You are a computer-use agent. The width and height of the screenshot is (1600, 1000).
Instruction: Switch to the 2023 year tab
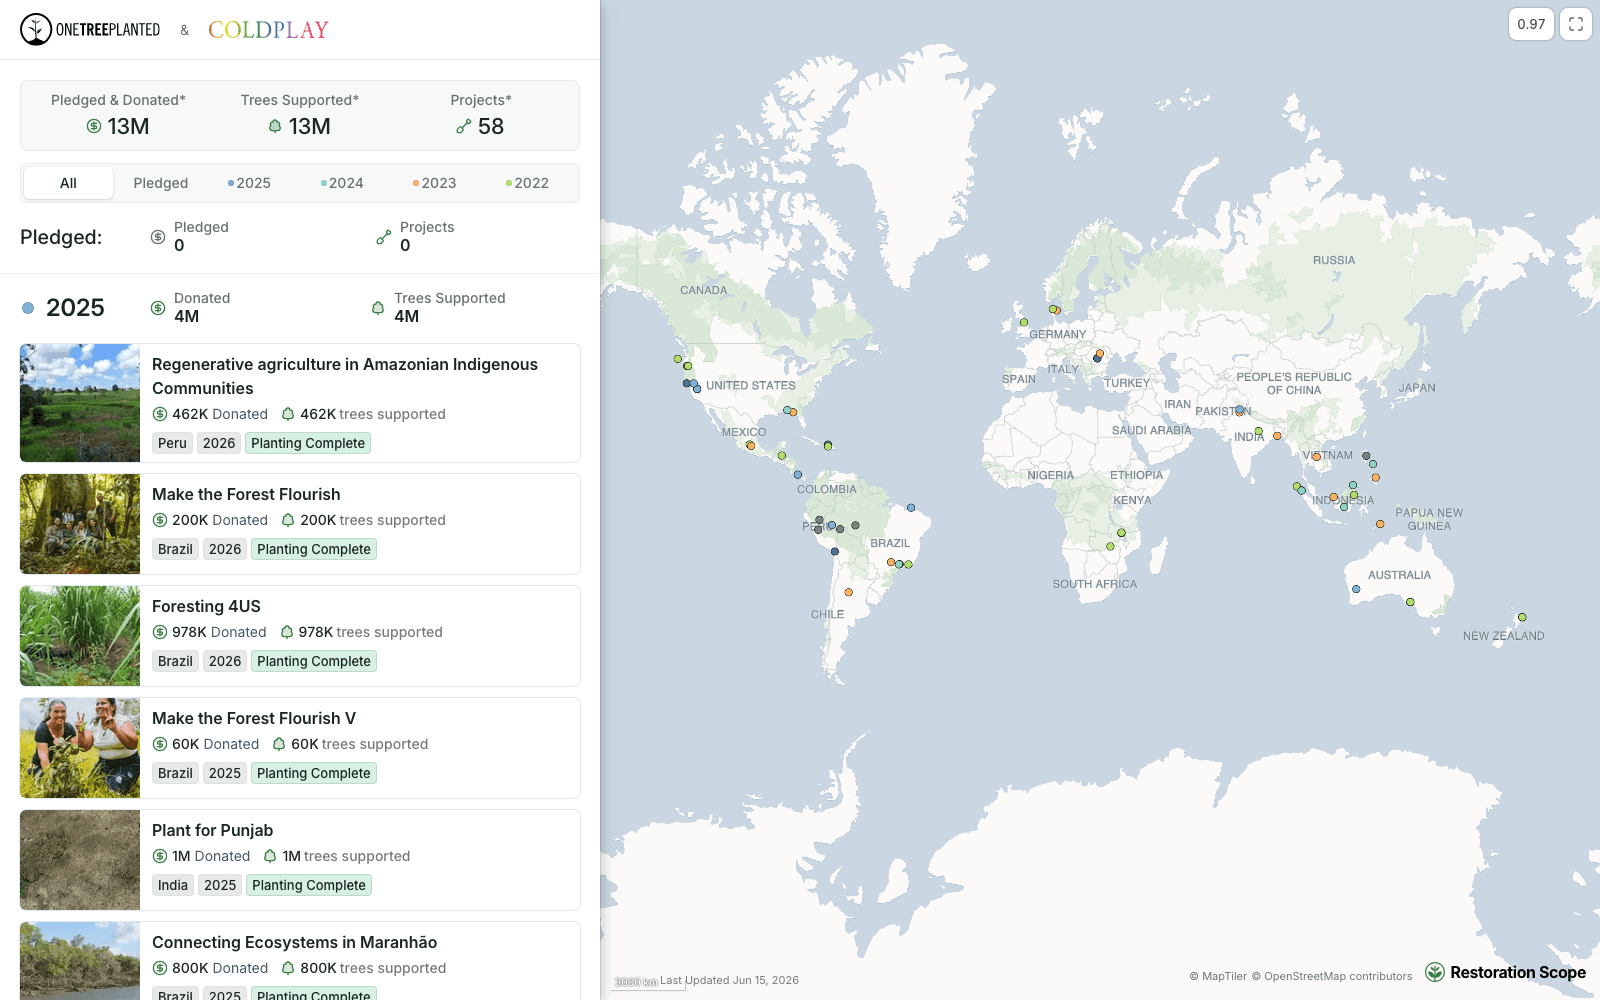[434, 183]
